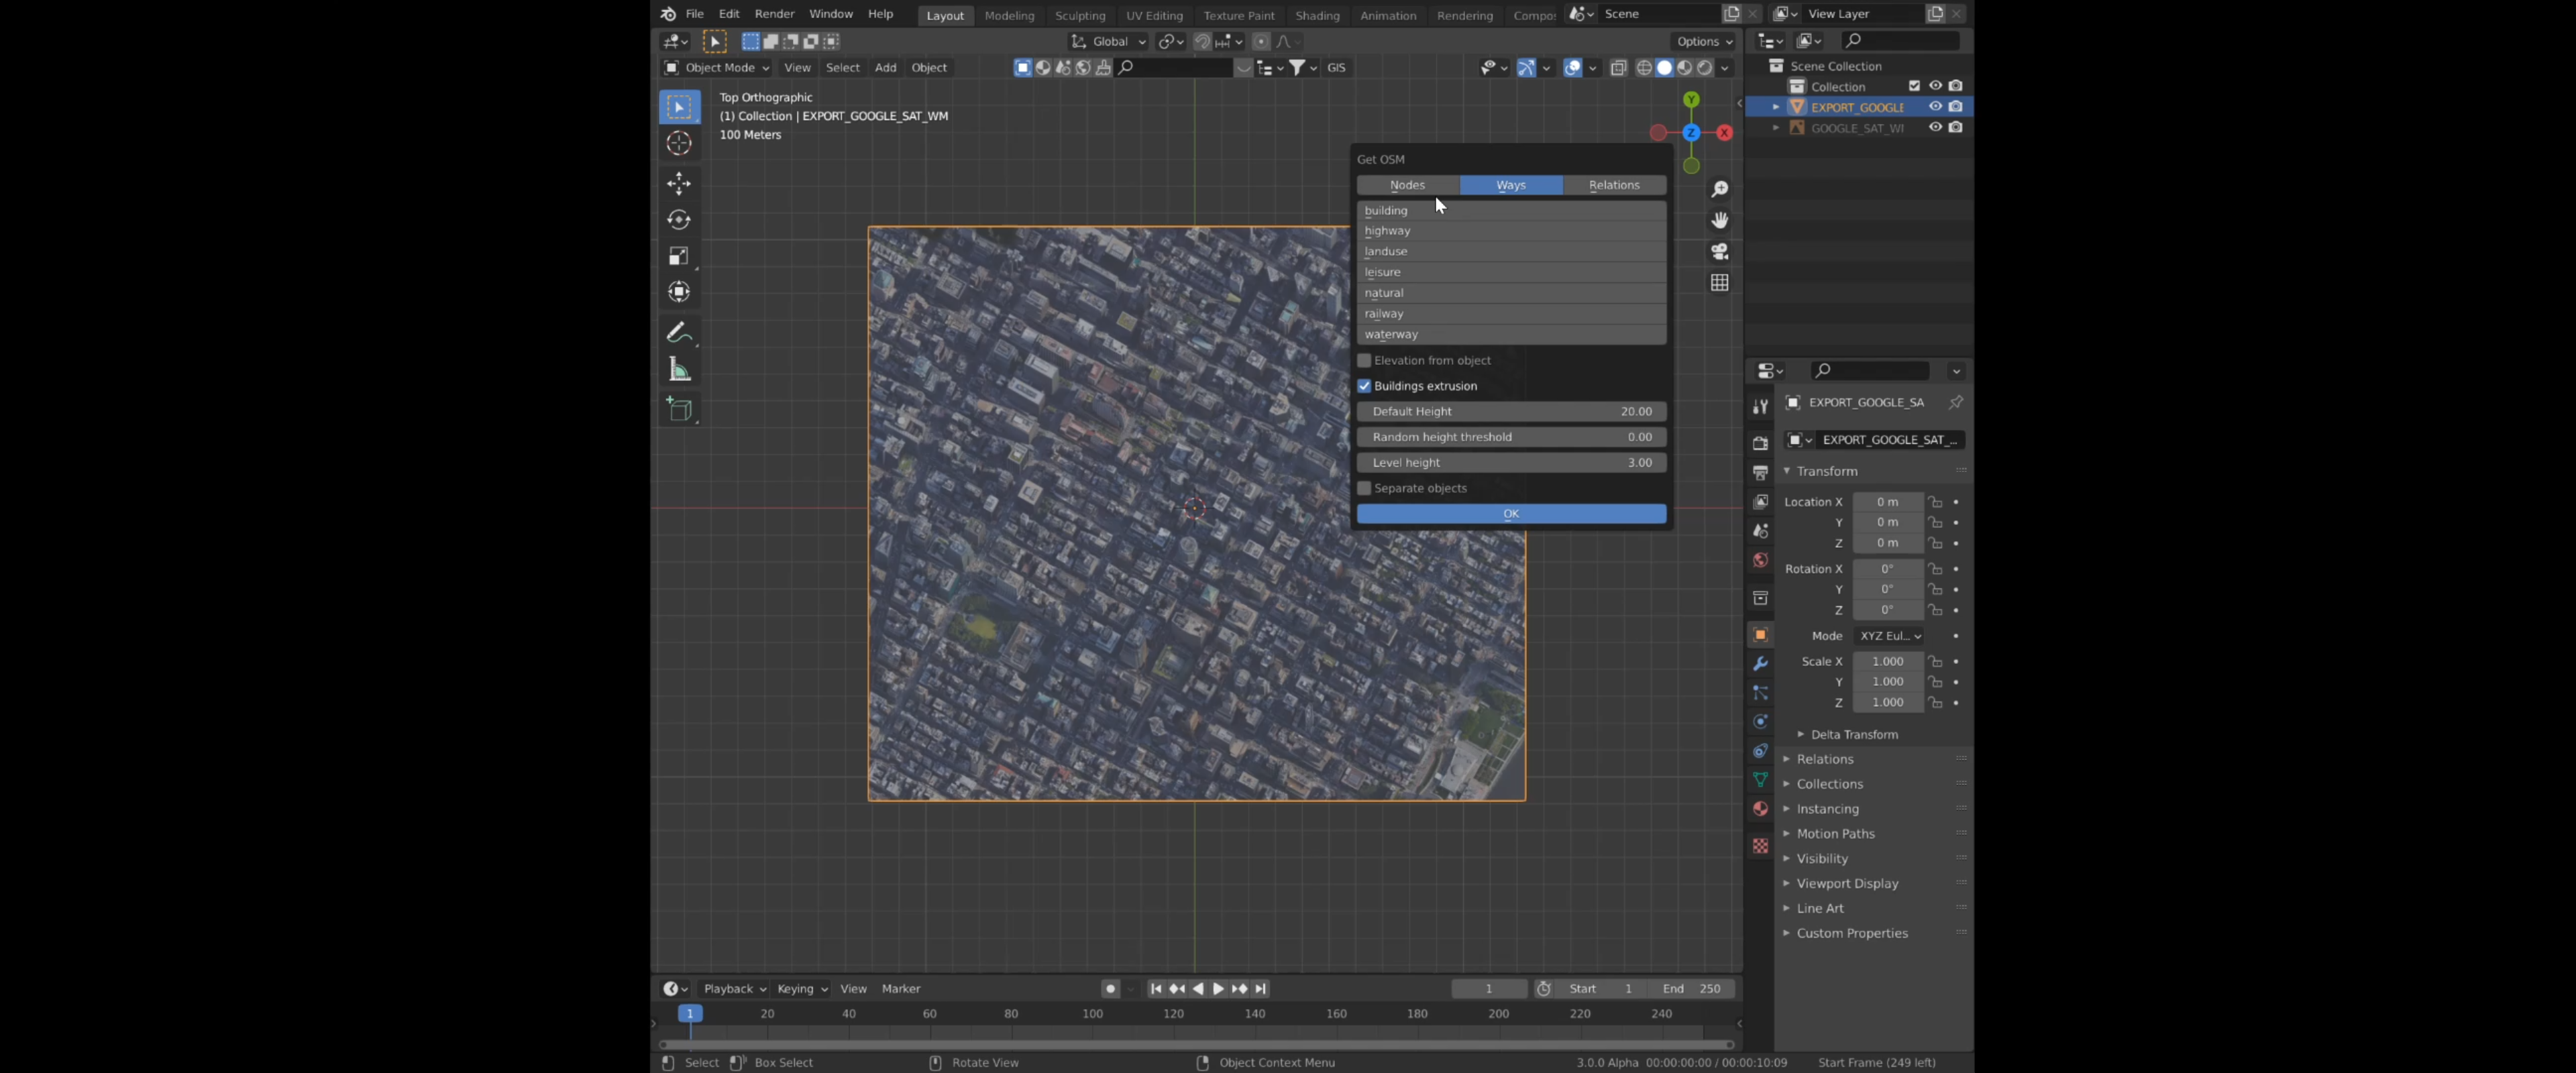Hide GOOGLE_SAT_WM object with eye icon
Image resolution: width=2576 pixels, height=1073 pixels.
(x=1935, y=128)
